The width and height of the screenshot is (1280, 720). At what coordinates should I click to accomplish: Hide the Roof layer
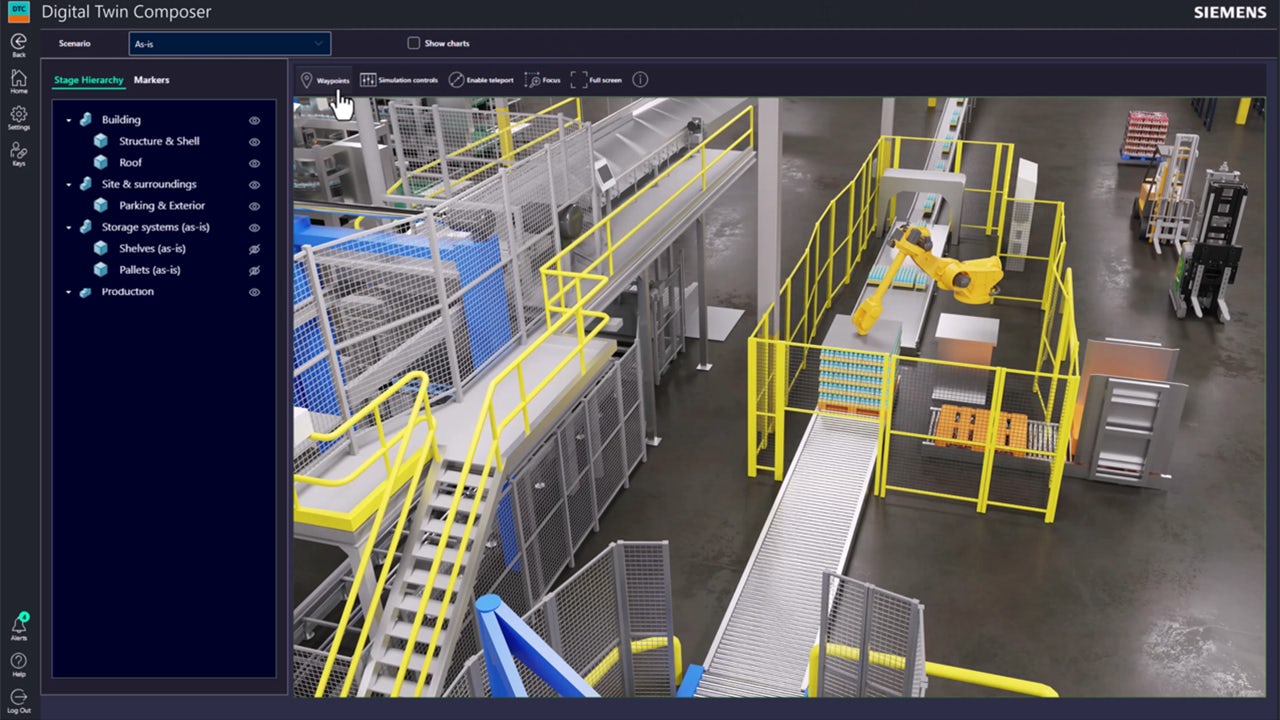(x=254, y=163)
